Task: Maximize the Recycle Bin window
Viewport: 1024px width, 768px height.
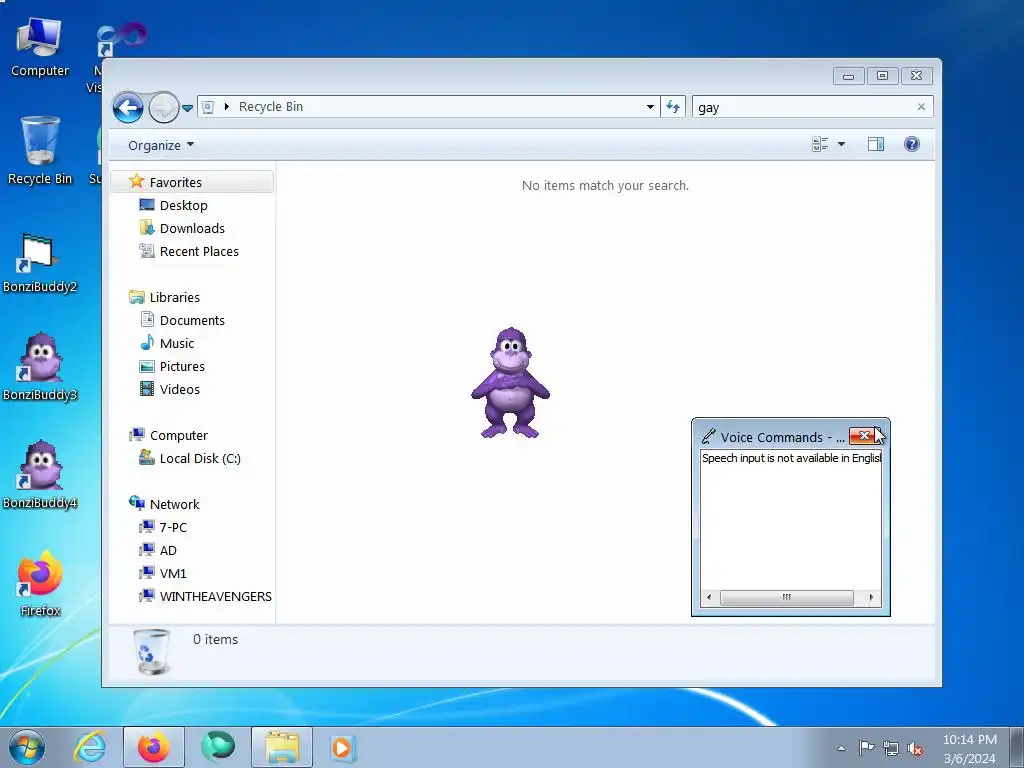Action: [x=882, y=76]
